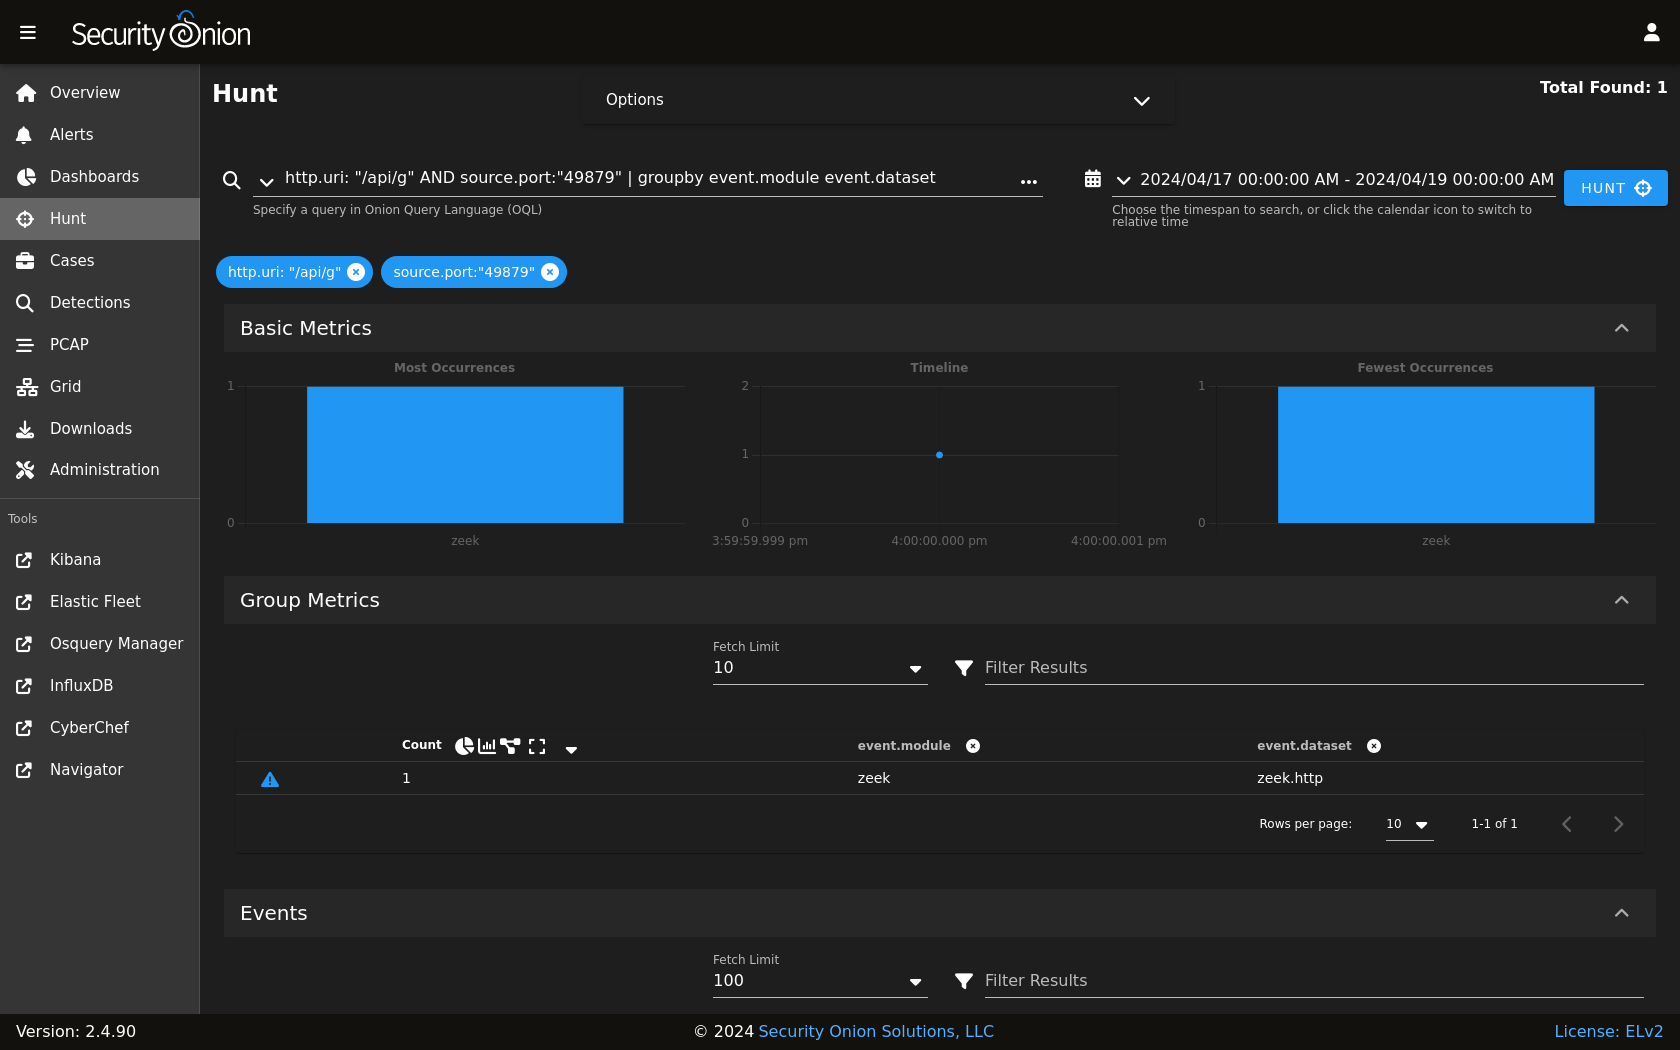Expand the Options dropdown panel
This screenshot has width=1680, height=1050.
pyautogui.click(x=877, y=100)
